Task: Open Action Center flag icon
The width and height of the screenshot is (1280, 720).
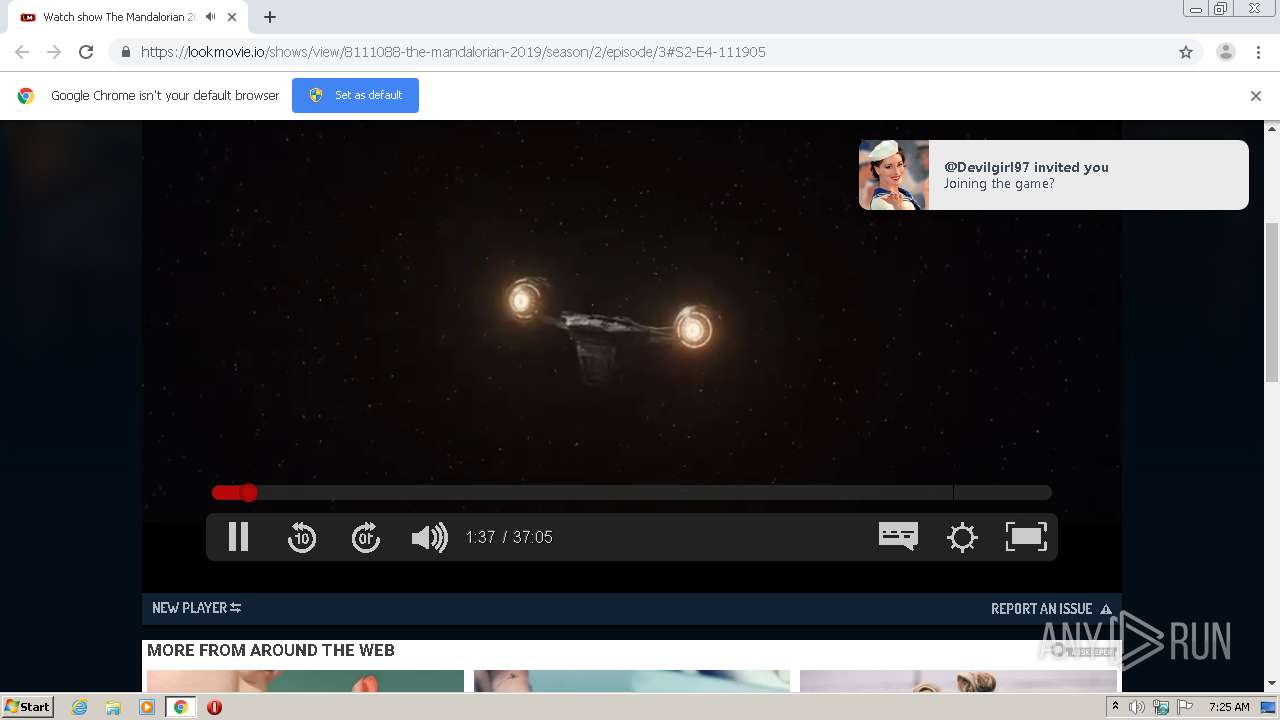Action: coord(1185,707)
